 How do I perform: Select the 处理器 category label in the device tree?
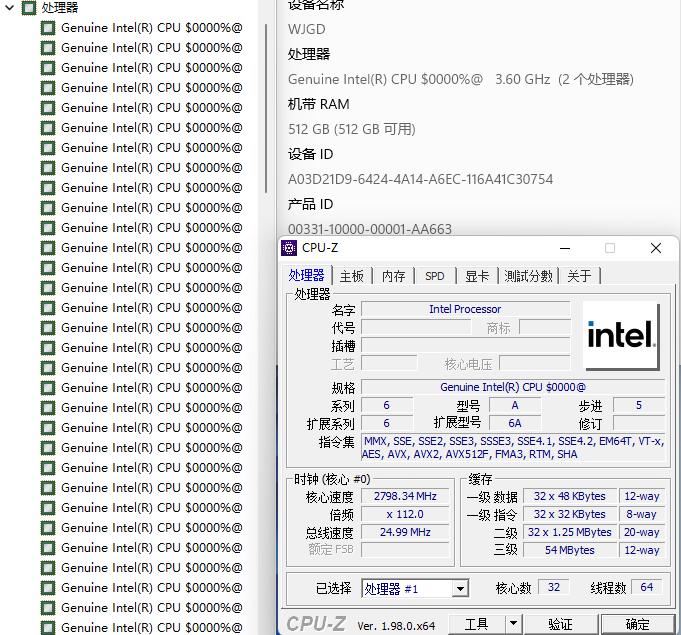click(60, 7)
